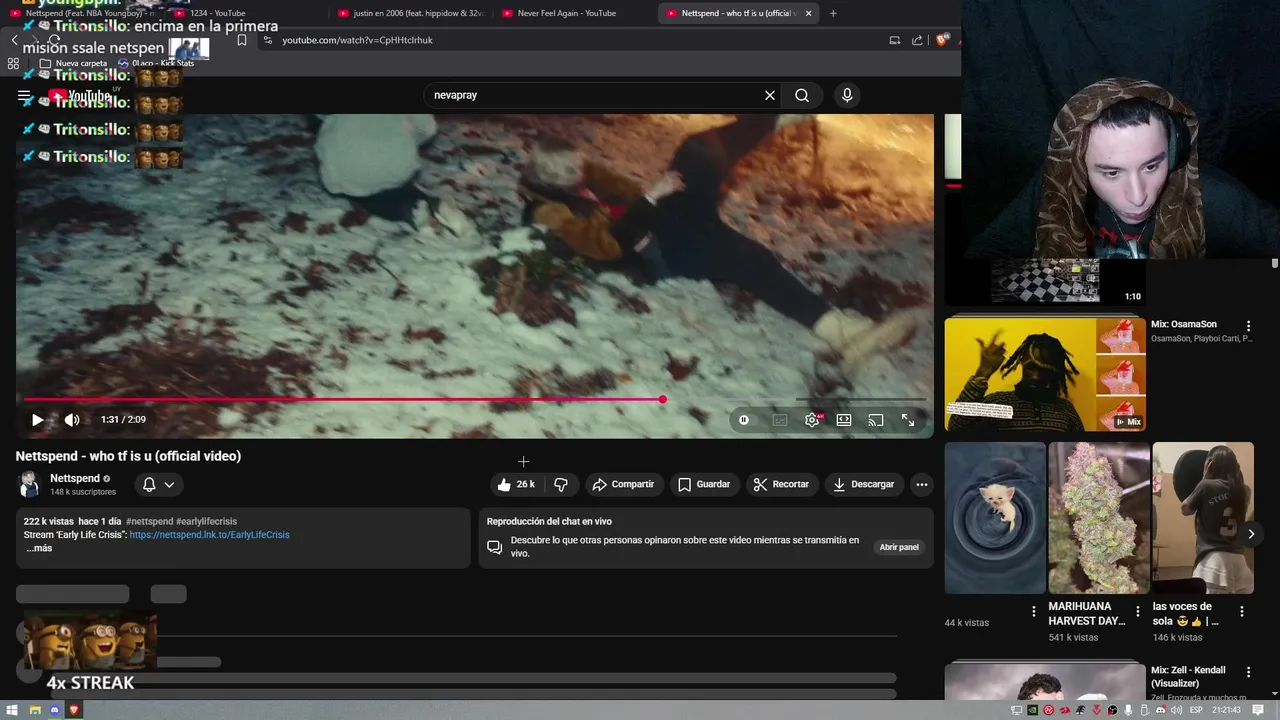Go to YouTube home via logo

tap(82, 96)
